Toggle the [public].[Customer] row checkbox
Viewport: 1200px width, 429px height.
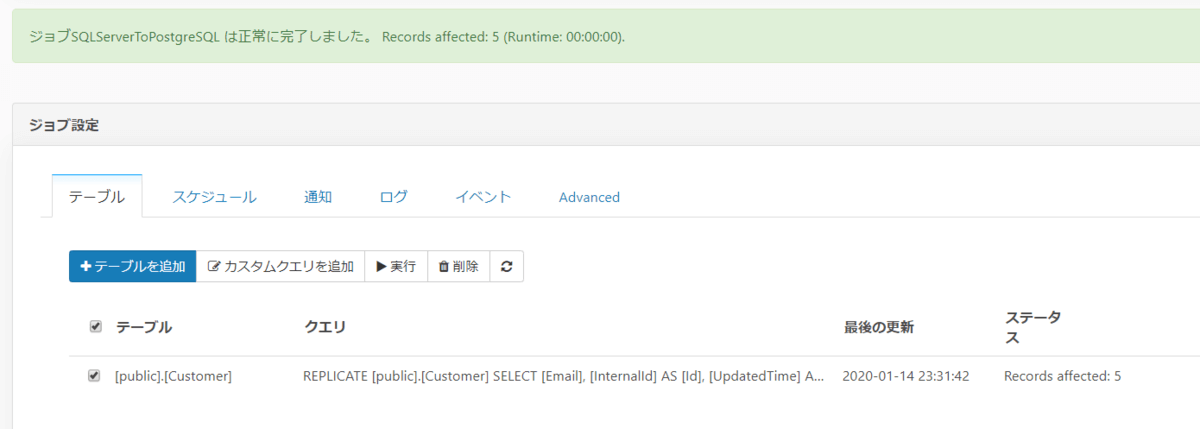click(95, 376)
